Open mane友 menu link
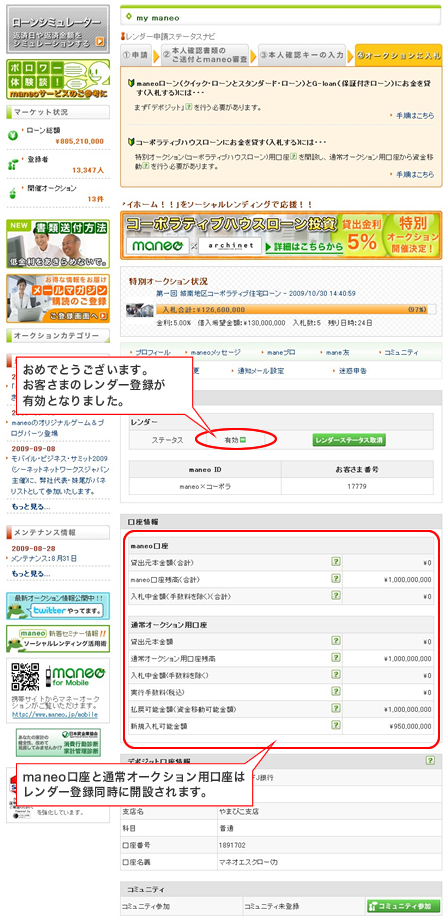 [x=338, y=352]
